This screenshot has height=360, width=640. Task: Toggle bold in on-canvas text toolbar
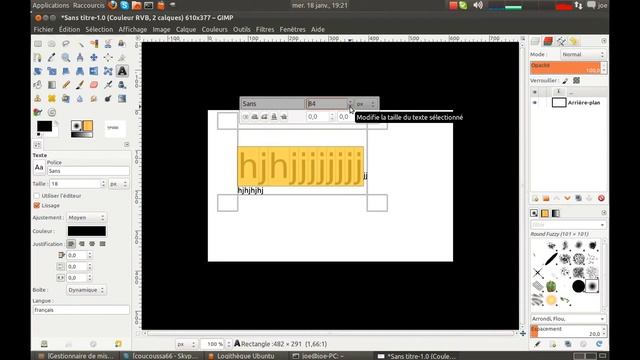(255, 117)
